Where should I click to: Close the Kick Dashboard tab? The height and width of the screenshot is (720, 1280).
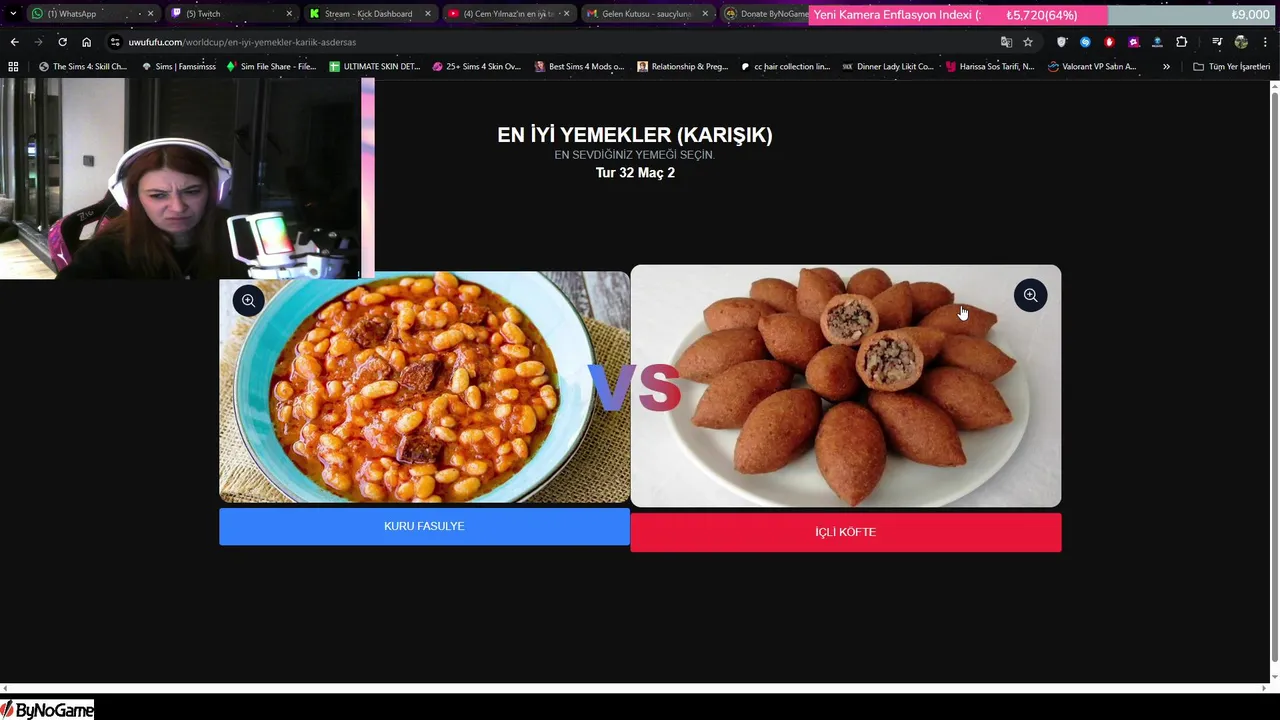[428, 14]
